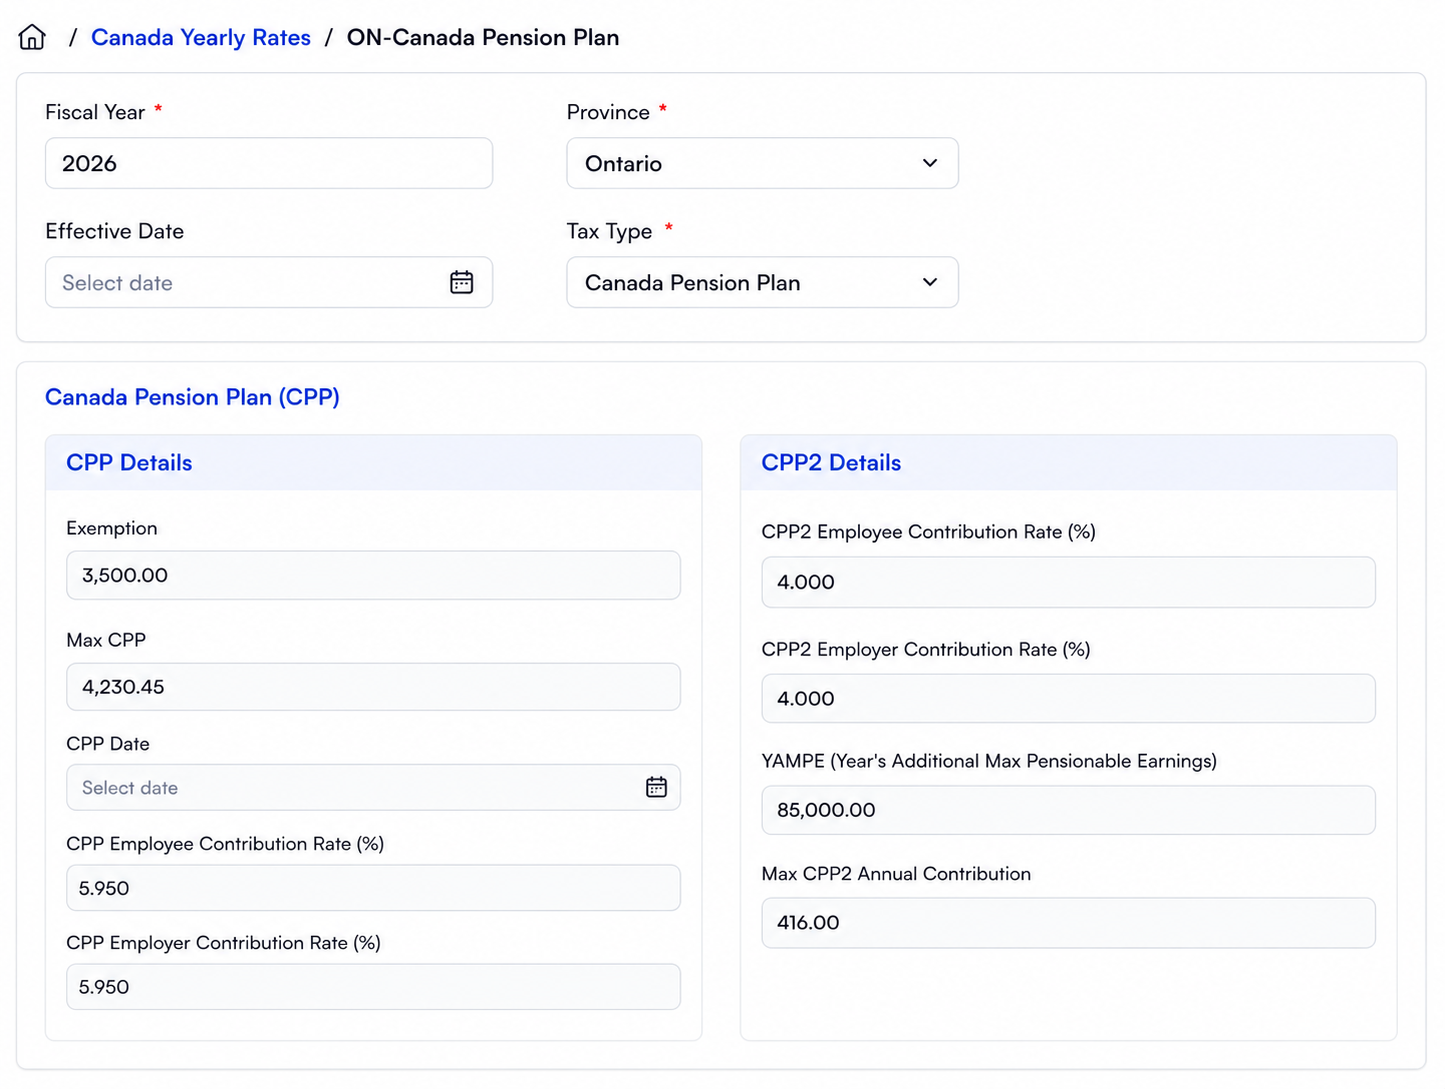
Task: Click the Province label
Action: pos(608,112)
